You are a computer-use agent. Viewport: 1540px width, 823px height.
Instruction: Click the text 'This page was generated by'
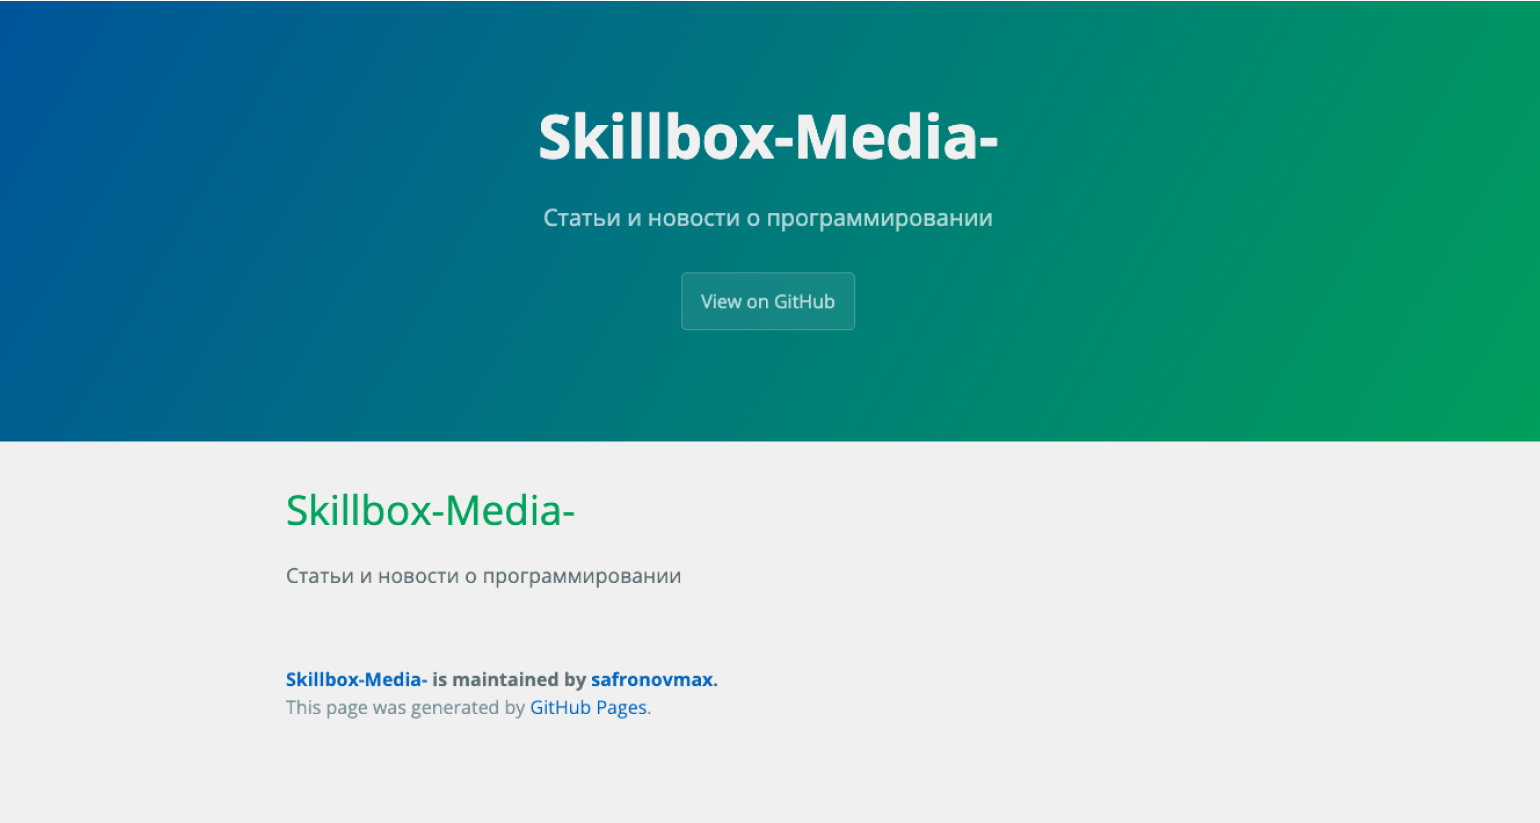pos(405,707)
